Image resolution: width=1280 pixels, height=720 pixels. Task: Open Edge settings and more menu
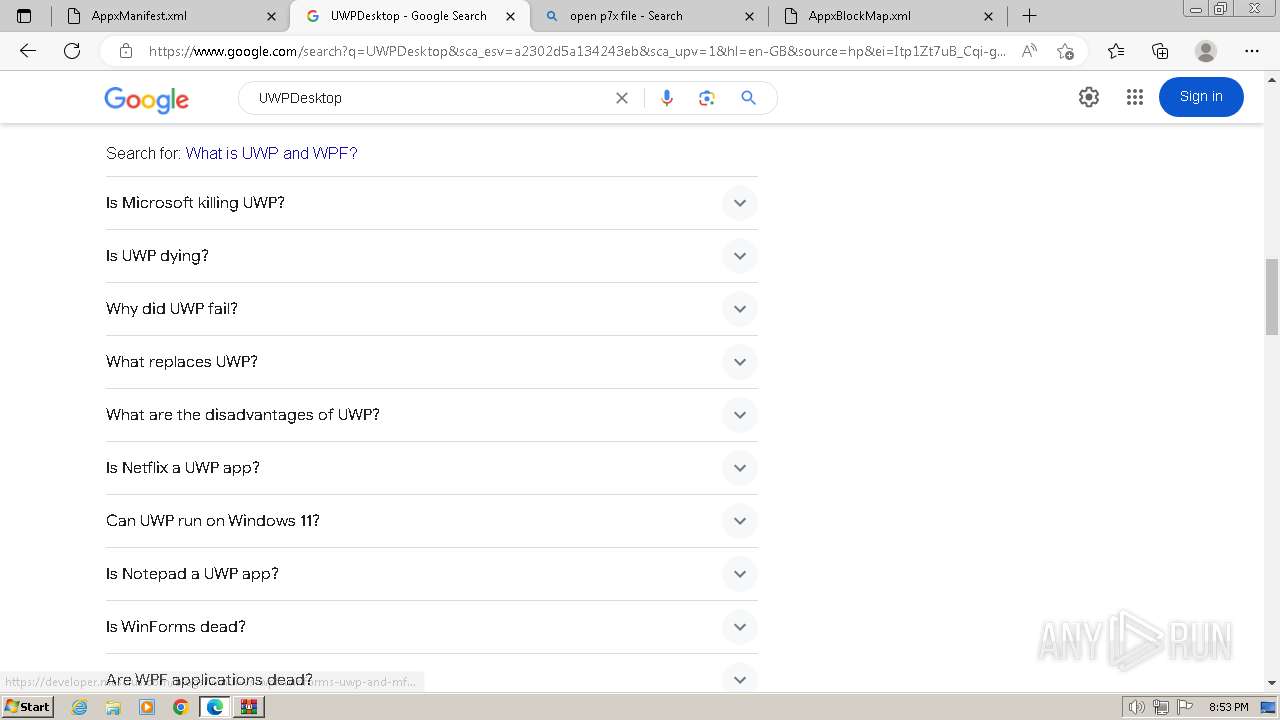pos(1252,51)
